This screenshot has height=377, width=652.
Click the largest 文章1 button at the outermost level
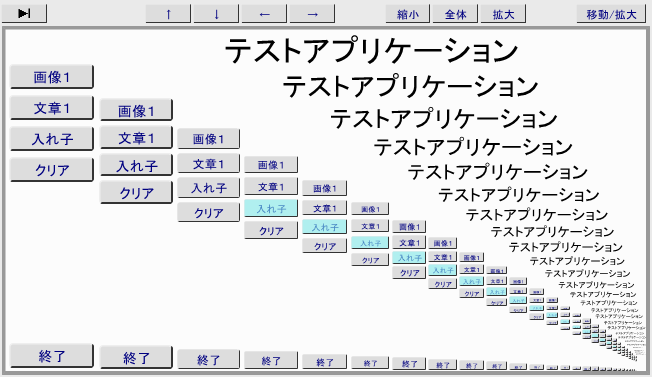pyautogui.click(x=52, y=108)
